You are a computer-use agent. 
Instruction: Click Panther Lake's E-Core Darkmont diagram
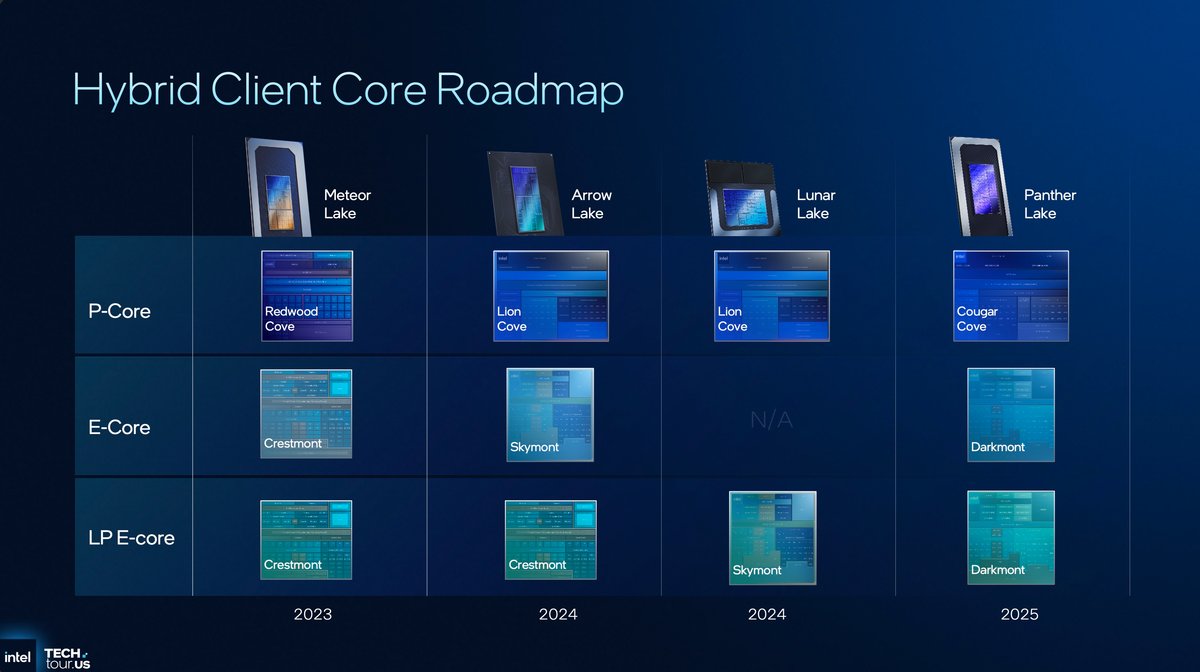pos(1010,414)
